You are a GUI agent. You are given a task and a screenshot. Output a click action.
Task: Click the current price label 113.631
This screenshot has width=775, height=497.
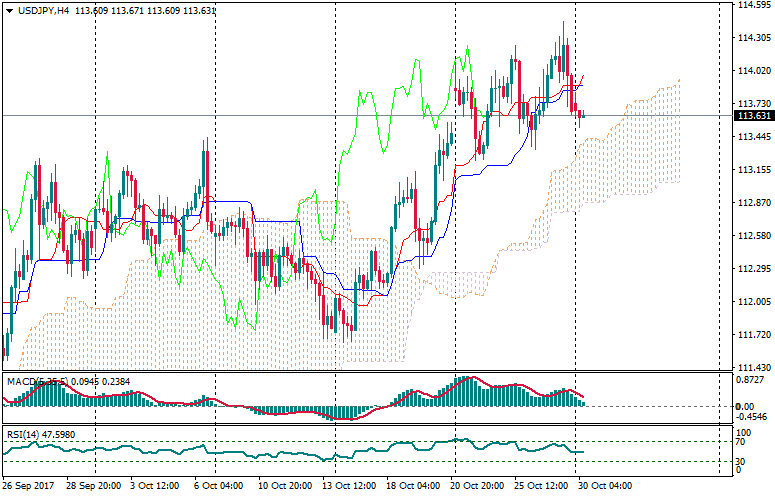coord(752,116)
